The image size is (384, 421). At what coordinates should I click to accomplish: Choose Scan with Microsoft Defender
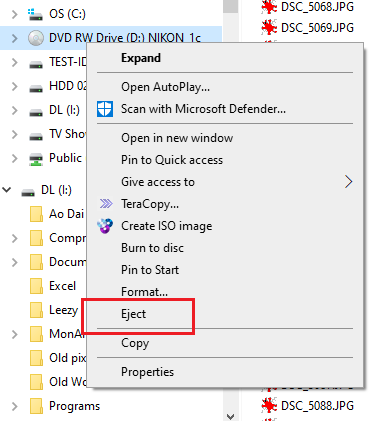[x=203, y=109]
